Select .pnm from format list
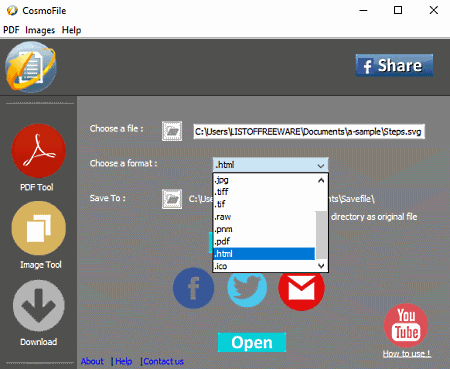 [264, 229]
